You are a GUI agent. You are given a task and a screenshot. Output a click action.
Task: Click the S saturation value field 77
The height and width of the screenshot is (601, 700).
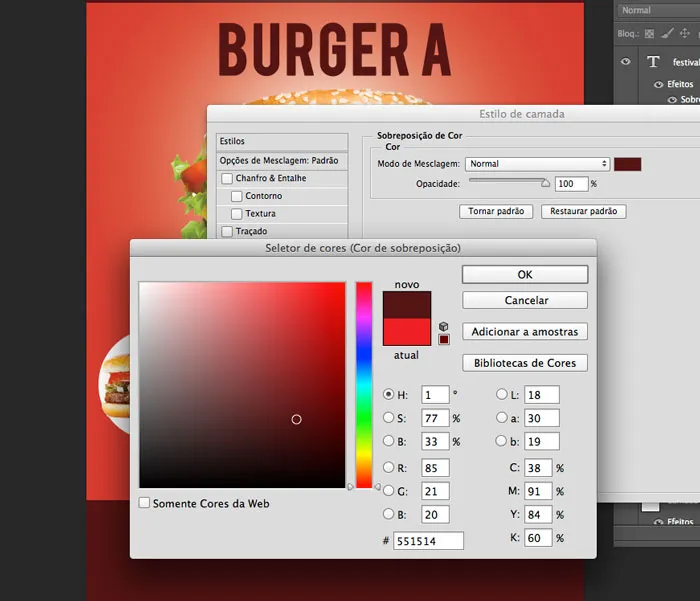(x=435, y=418)
